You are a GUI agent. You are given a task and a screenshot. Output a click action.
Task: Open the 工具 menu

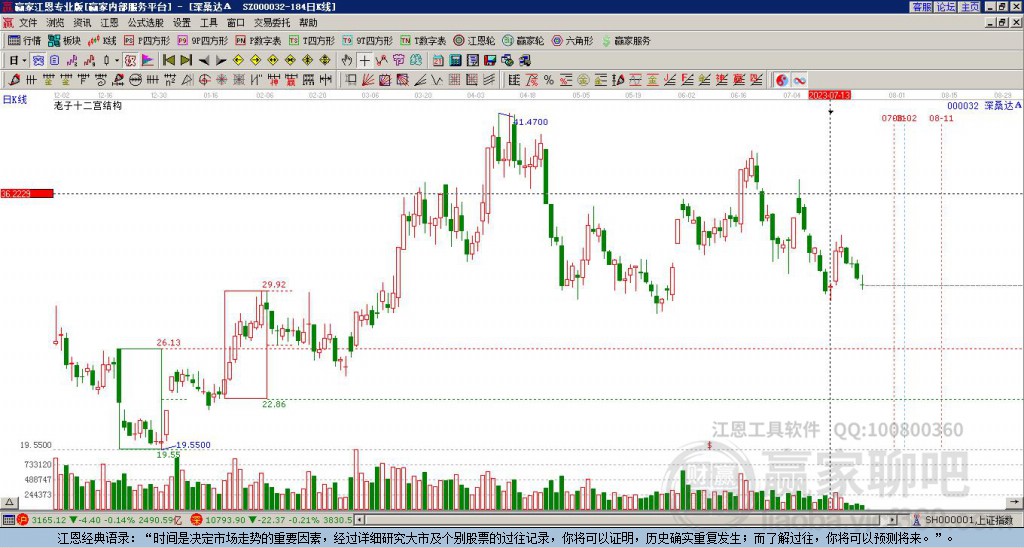coord(208,23)
